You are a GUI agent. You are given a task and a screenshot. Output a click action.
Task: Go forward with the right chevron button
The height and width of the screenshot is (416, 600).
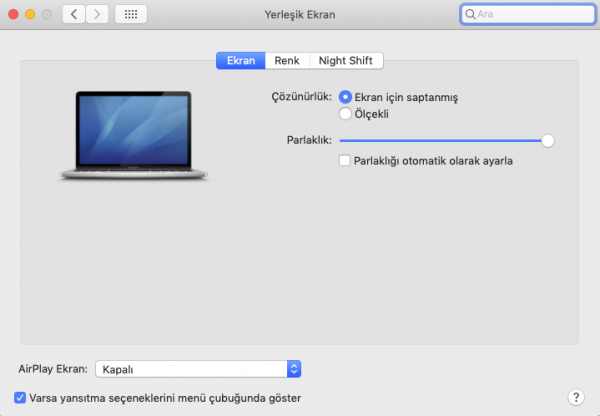(97, 15)
